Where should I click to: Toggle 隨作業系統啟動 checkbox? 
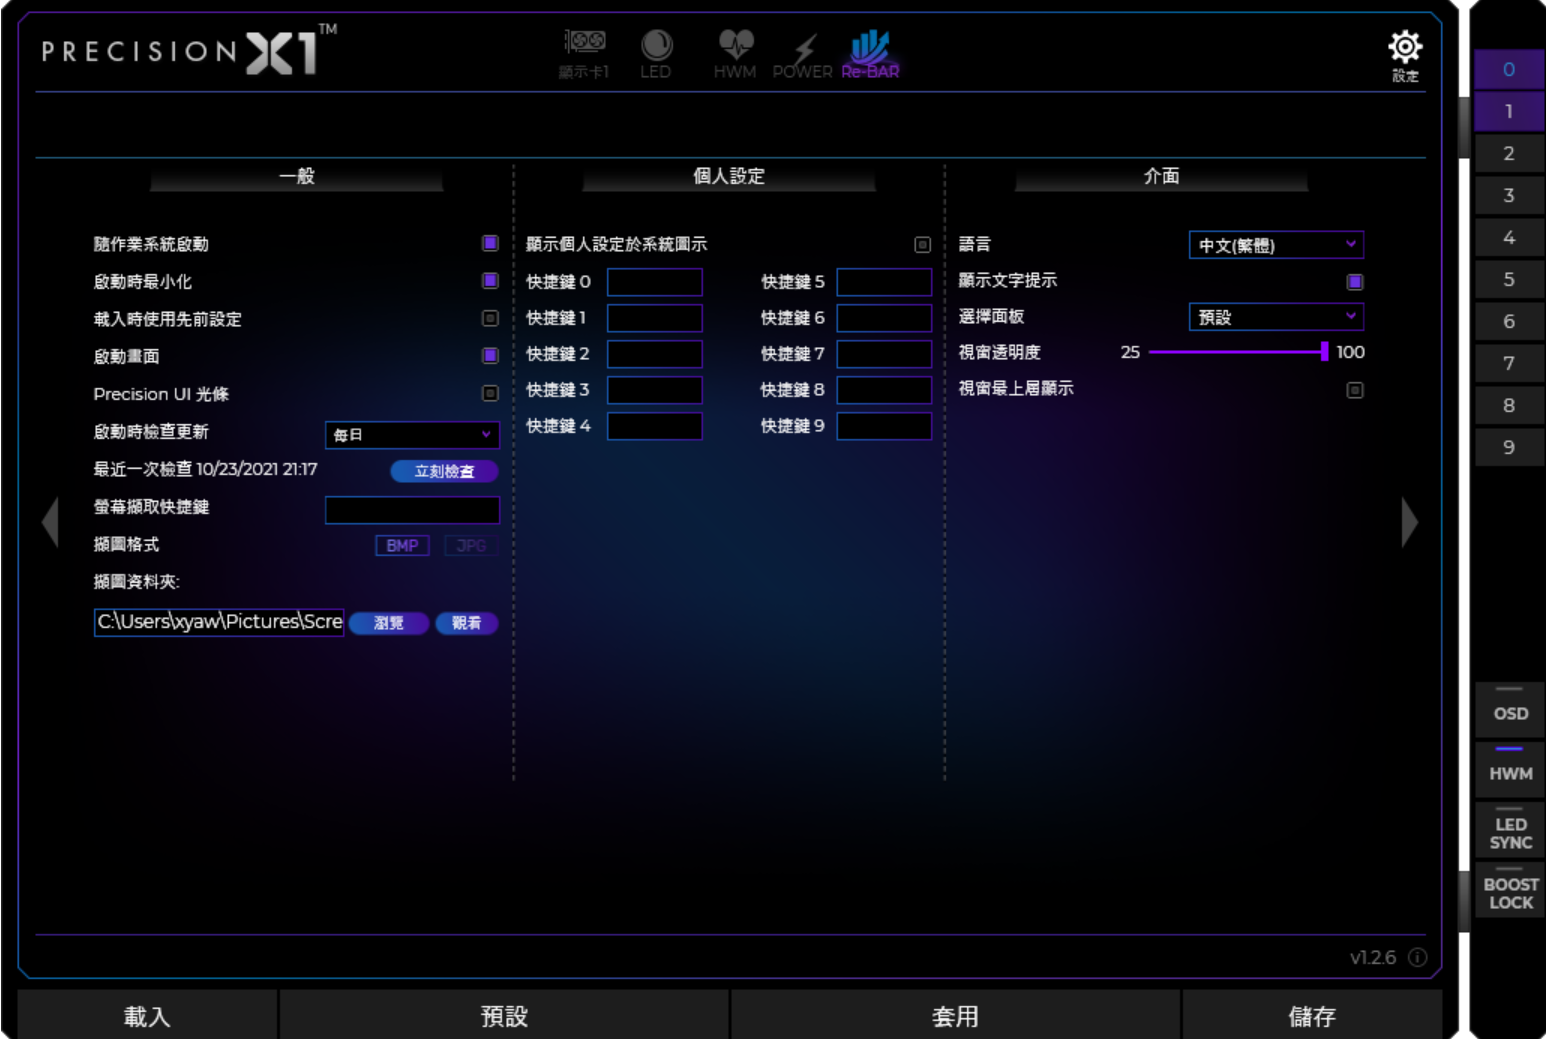point(490,243)
